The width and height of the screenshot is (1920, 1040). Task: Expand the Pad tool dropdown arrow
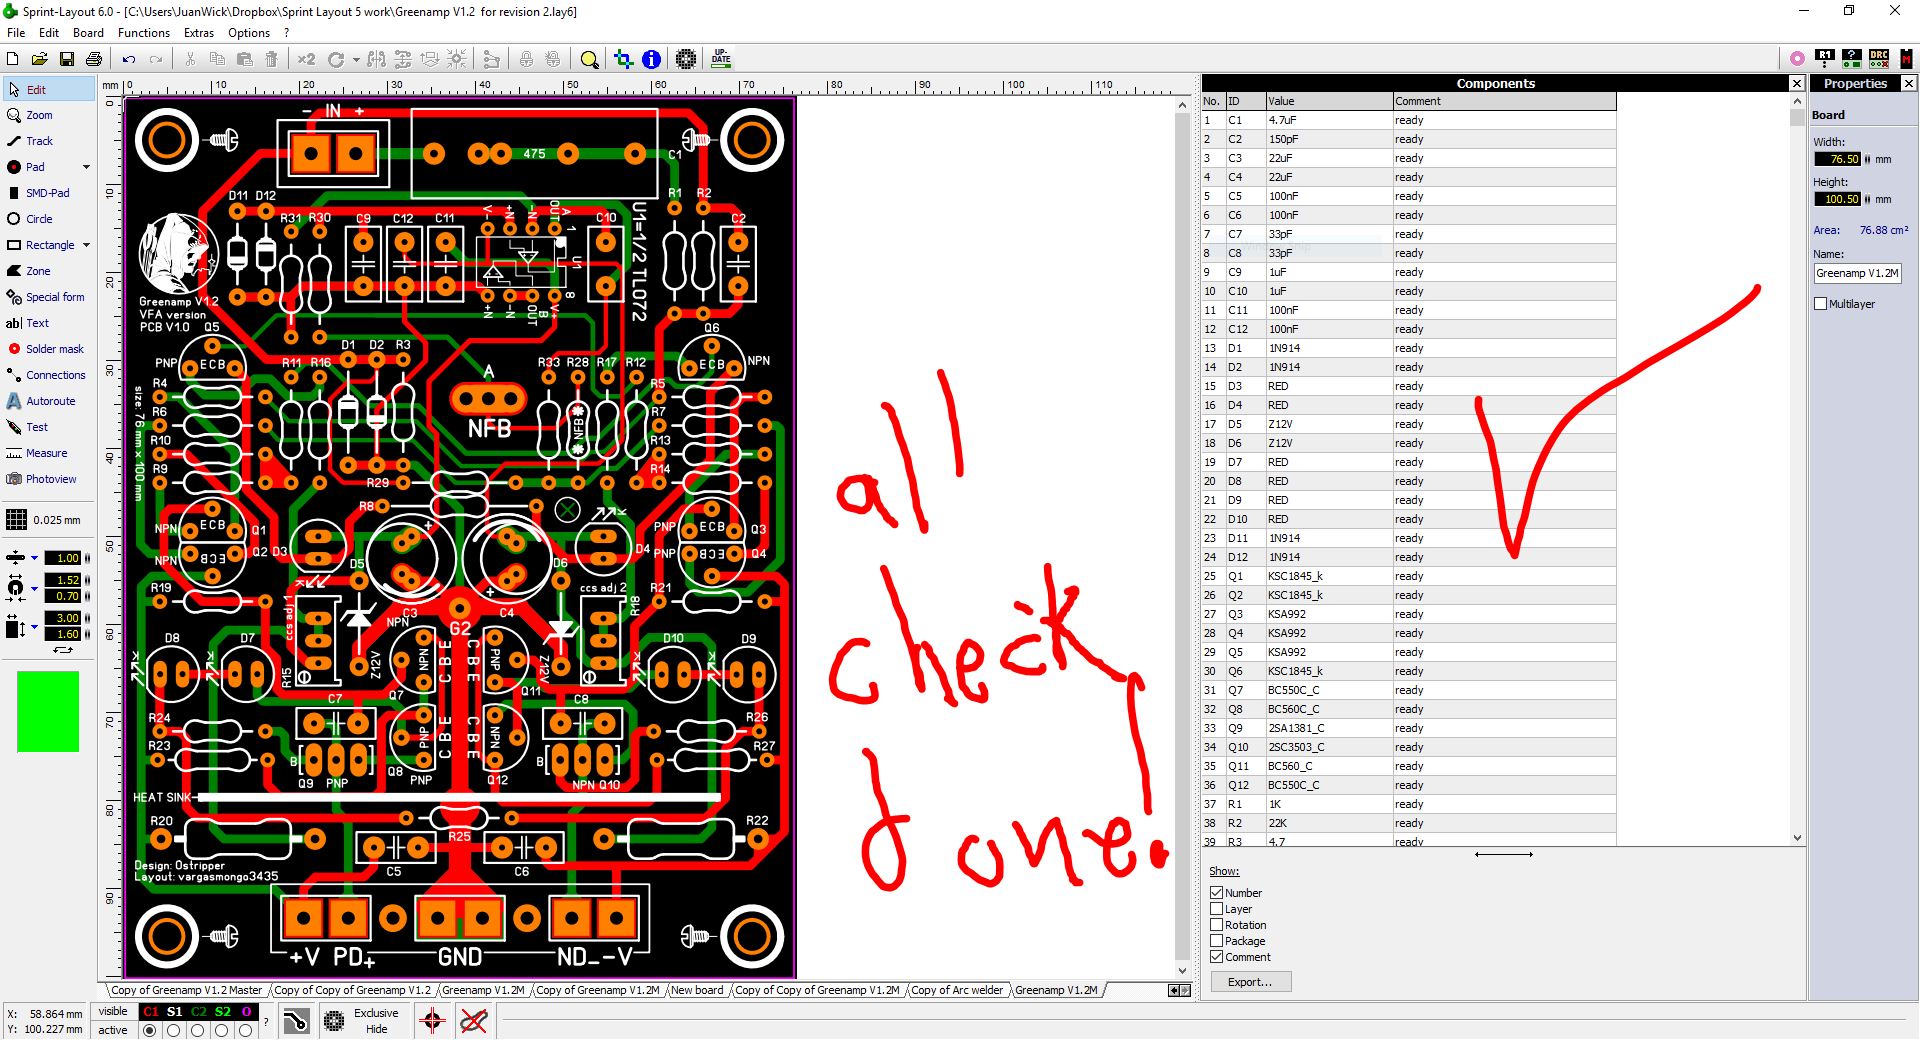[87, 167]
